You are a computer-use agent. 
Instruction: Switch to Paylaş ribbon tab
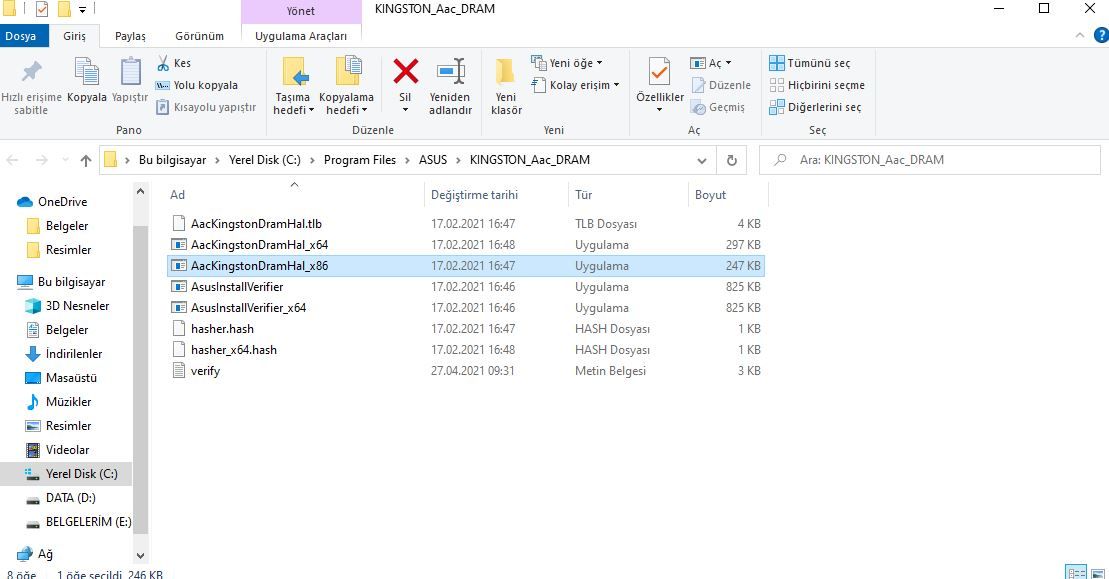[130, 36]
